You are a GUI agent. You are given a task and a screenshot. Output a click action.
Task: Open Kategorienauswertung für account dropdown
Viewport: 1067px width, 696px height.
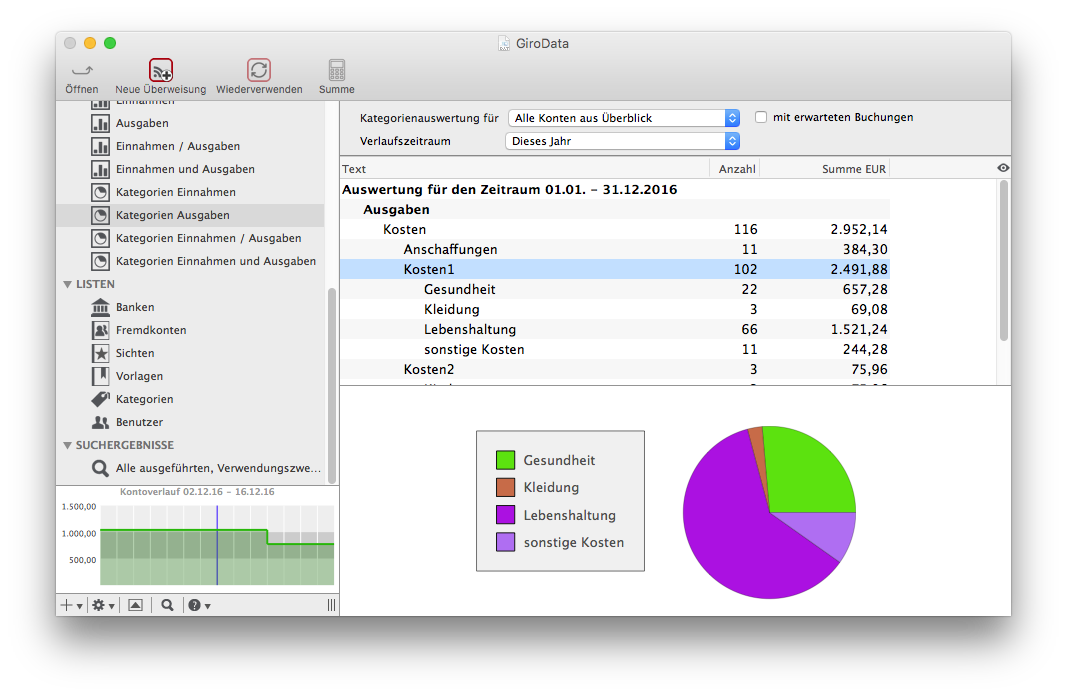[624, 118]
